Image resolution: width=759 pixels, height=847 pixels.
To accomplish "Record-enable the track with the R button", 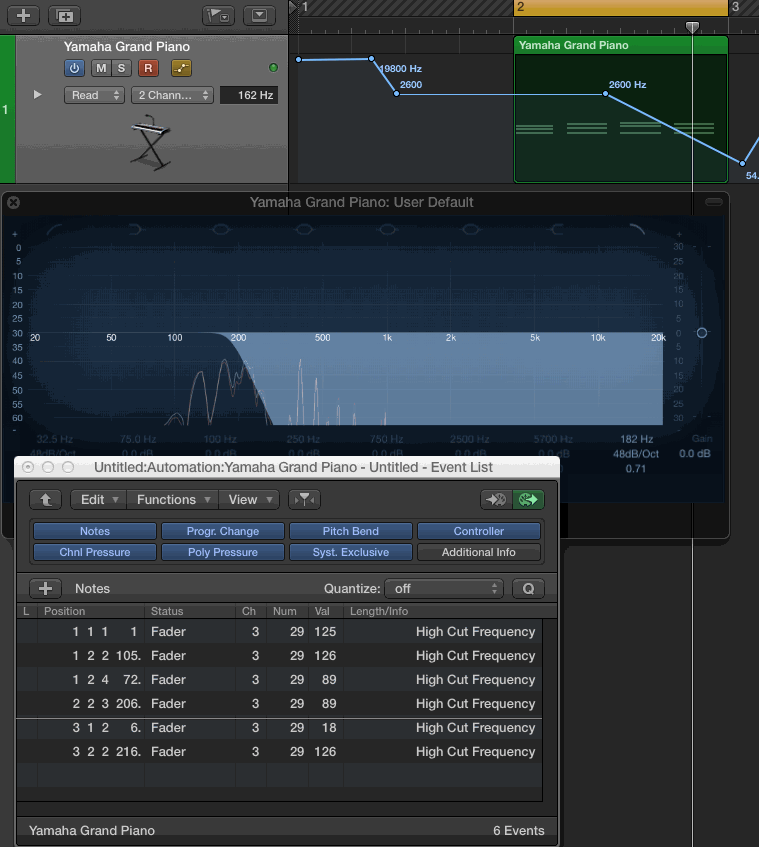I will [148, 68].
